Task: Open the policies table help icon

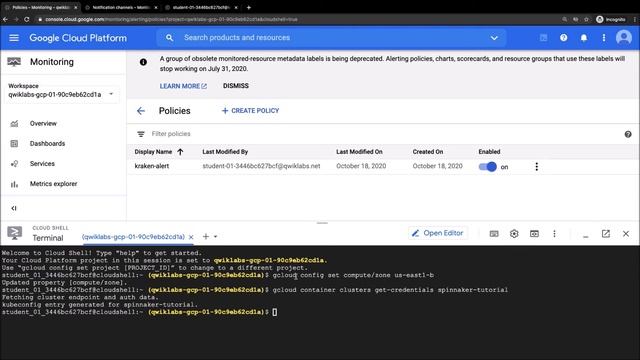Action: 628,134
